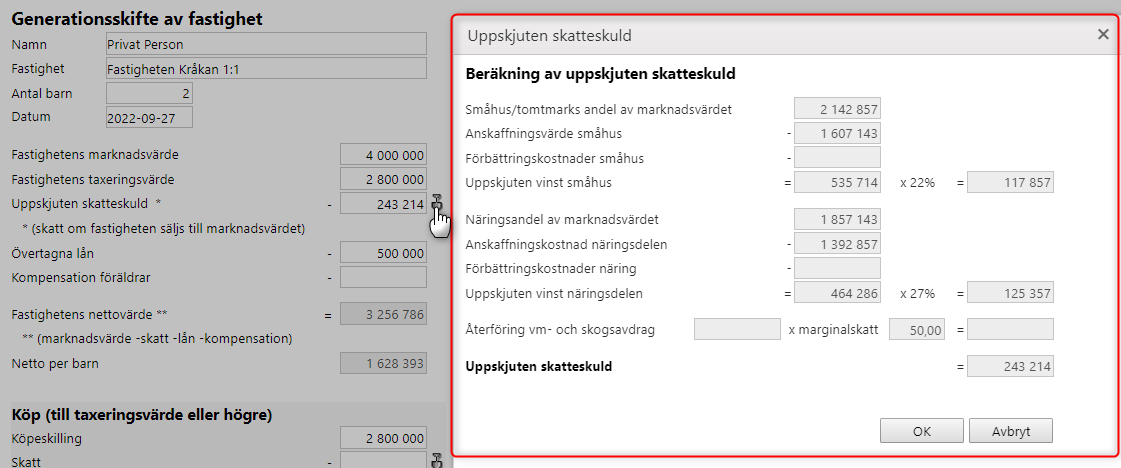
Task: Change the marginalskatt 50,00 percentage field
Action: pyautogui.click(x=917, y=329)
